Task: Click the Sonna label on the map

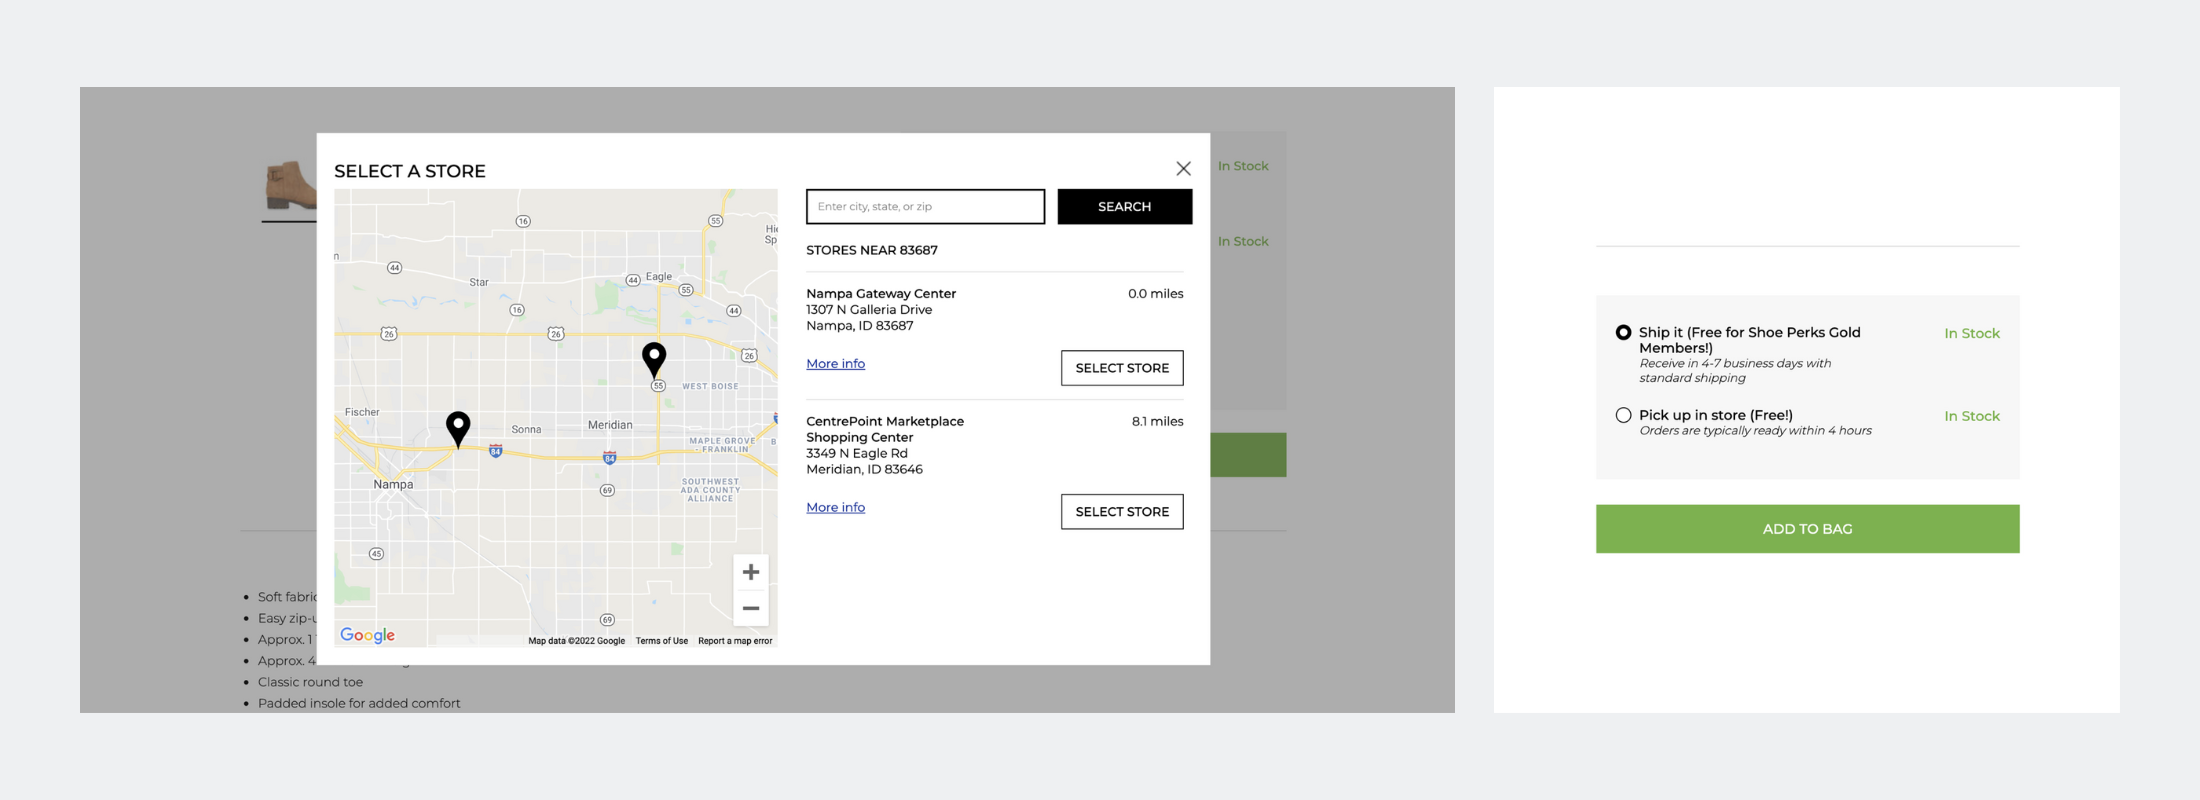Action: [x=526, y=430]
